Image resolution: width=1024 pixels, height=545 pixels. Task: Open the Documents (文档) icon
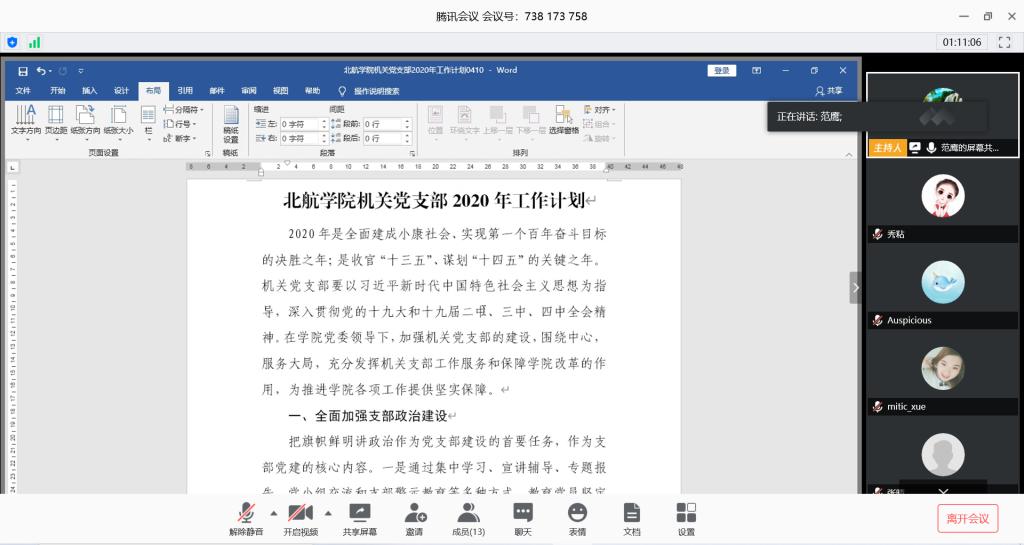pyautogui.click(x=631, y=514)
